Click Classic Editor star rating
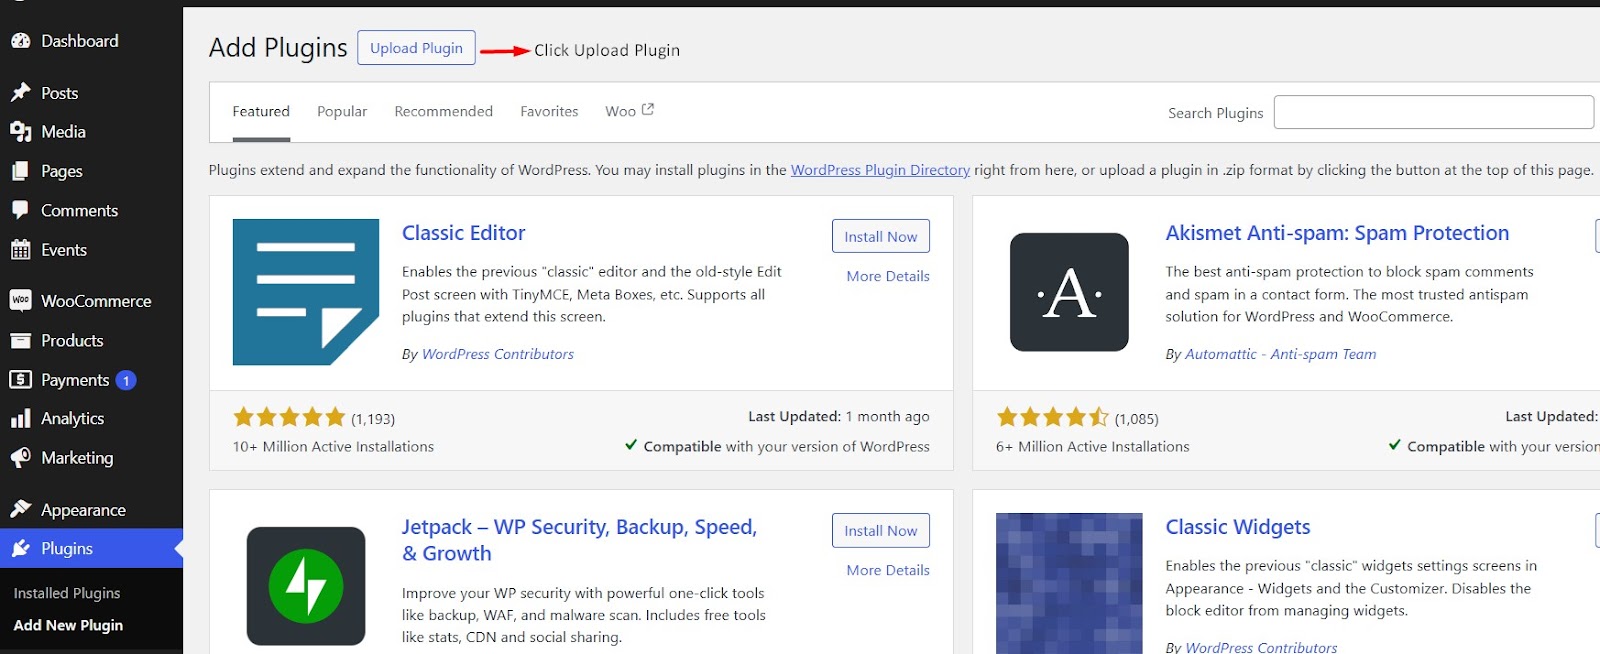The width and height of the screenshot is (1600, 654). (x=289, y=417)
